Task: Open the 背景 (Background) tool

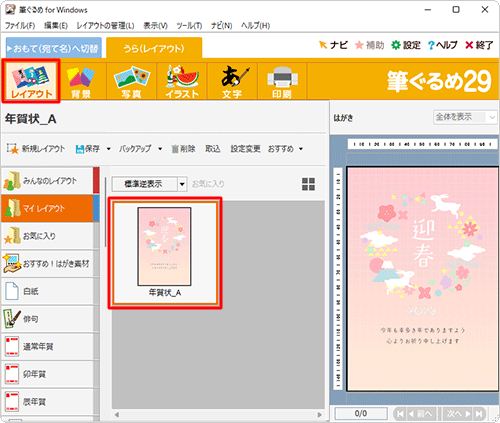Action: click(81, 82)
